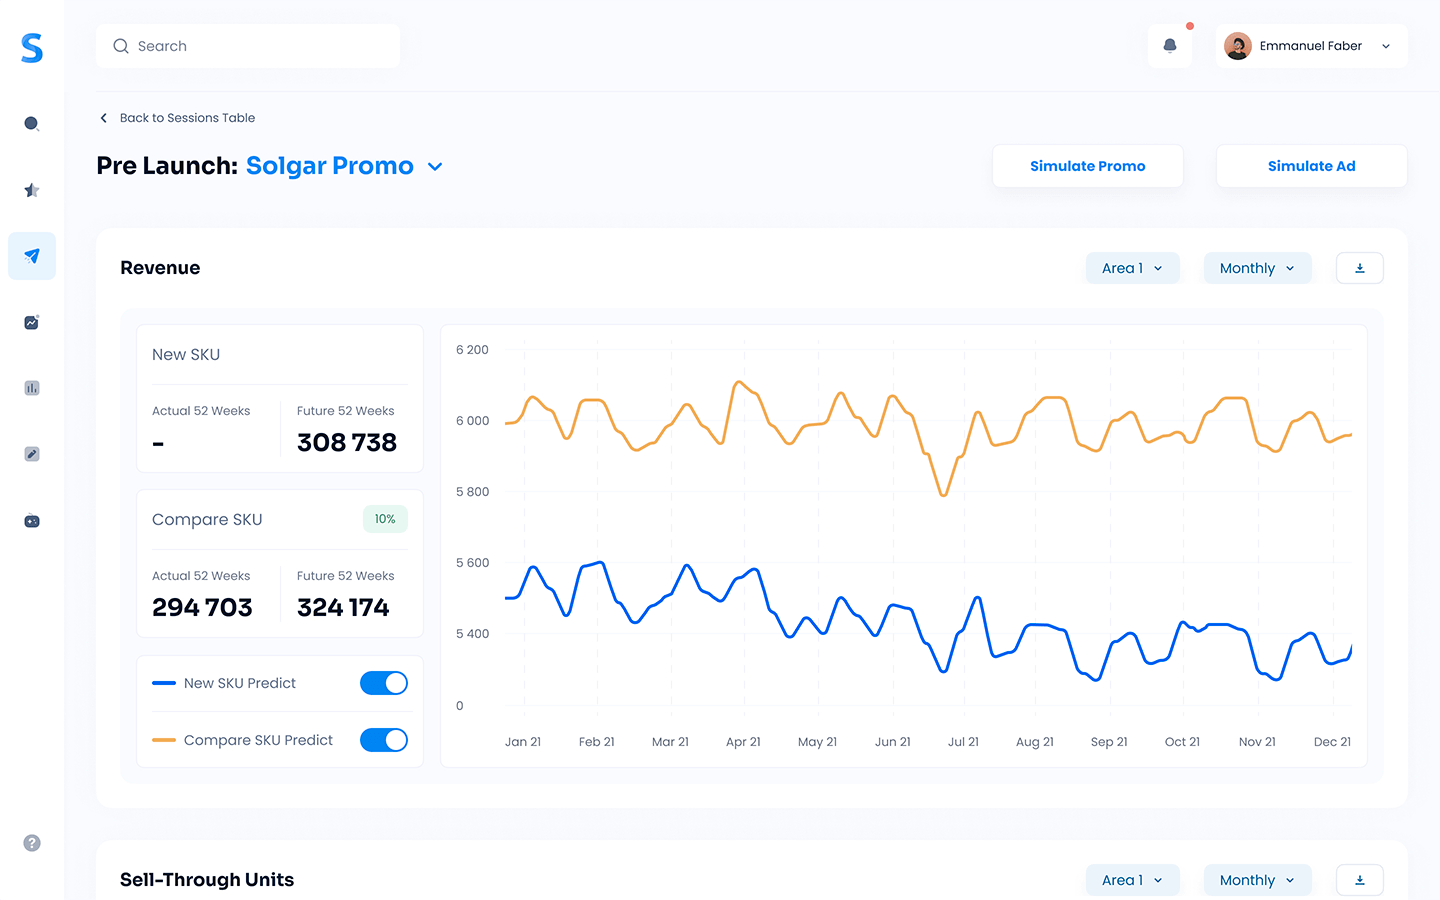The image size is (1440, 900).
Task: Select the paper plane launch icon in sidebar
Action: click(x=32, y=256)
